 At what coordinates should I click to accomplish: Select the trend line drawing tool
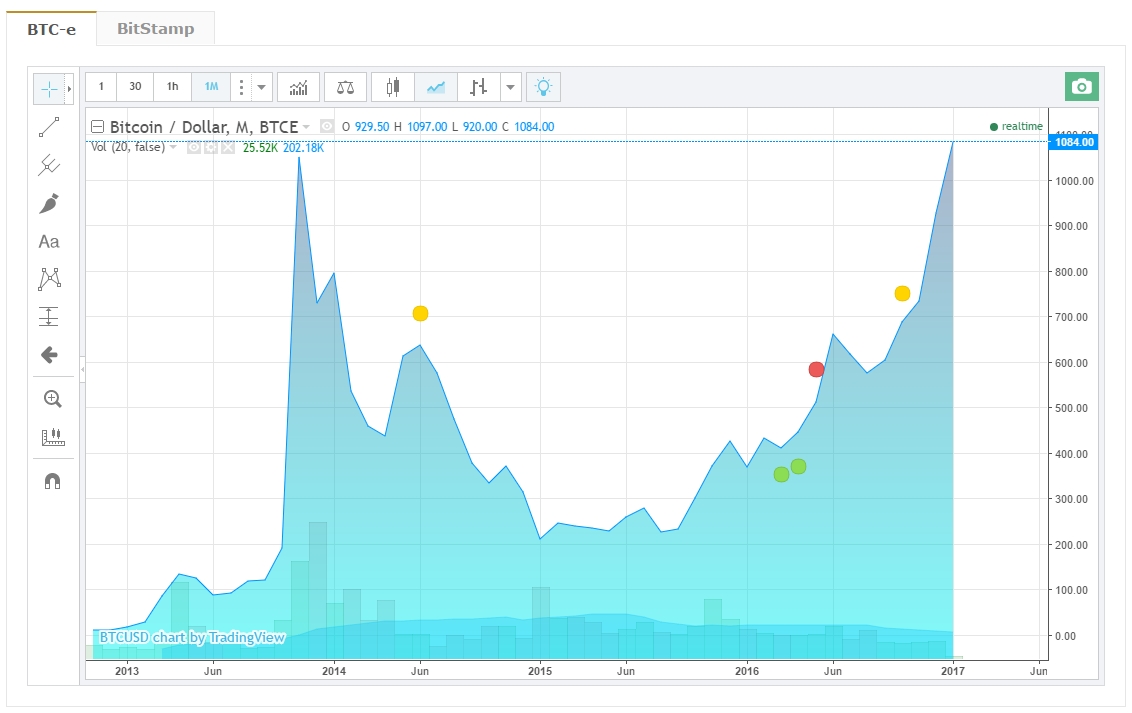tap(49, 128)
